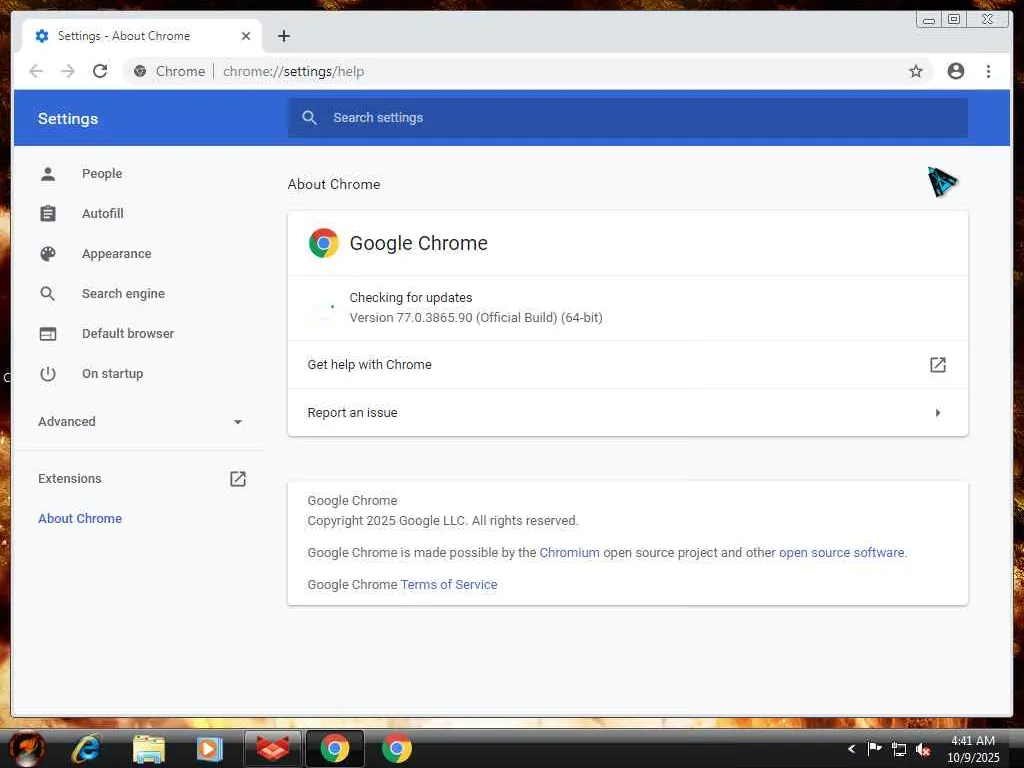The width and height of the screenshot is (1024, 768).
Task: Open File Explorer from the taskbar
Action: [x=148, y=748]
